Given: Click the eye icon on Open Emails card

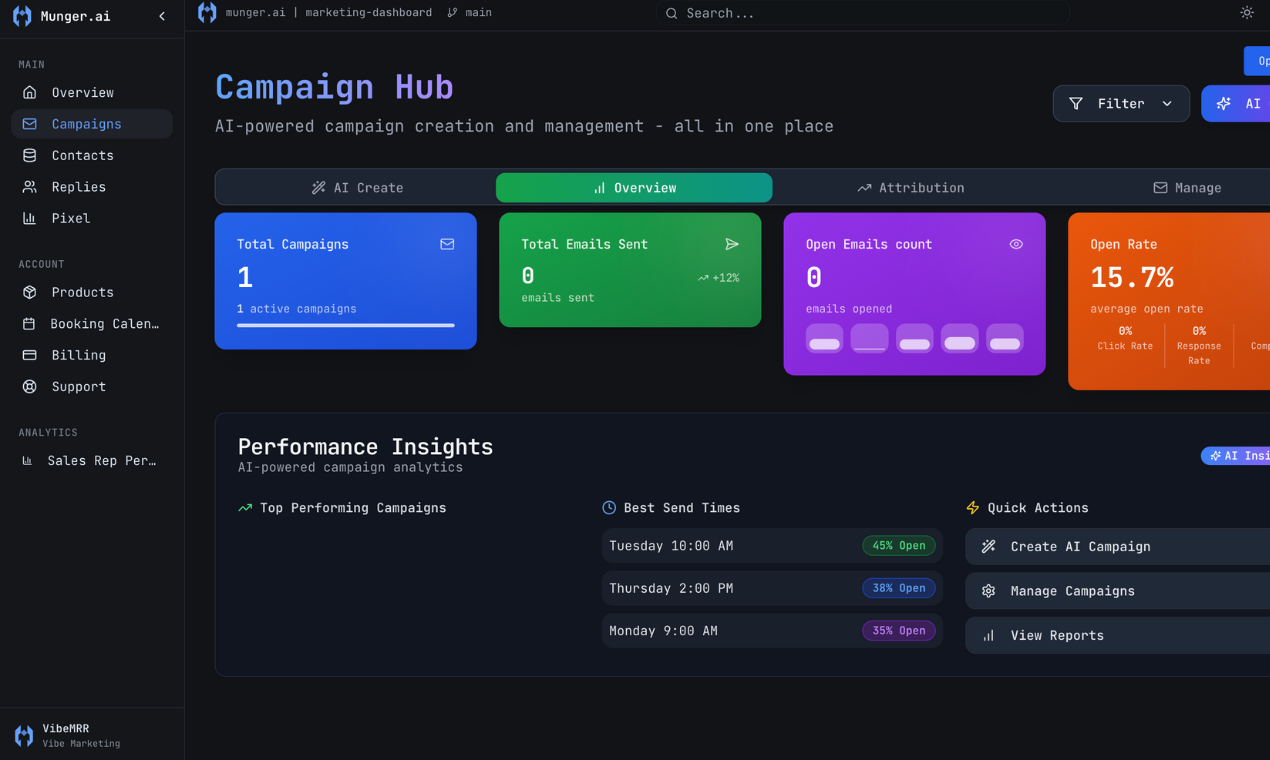Looking at the screenshot, I should pyautogui.click(x=1016, y=244).
